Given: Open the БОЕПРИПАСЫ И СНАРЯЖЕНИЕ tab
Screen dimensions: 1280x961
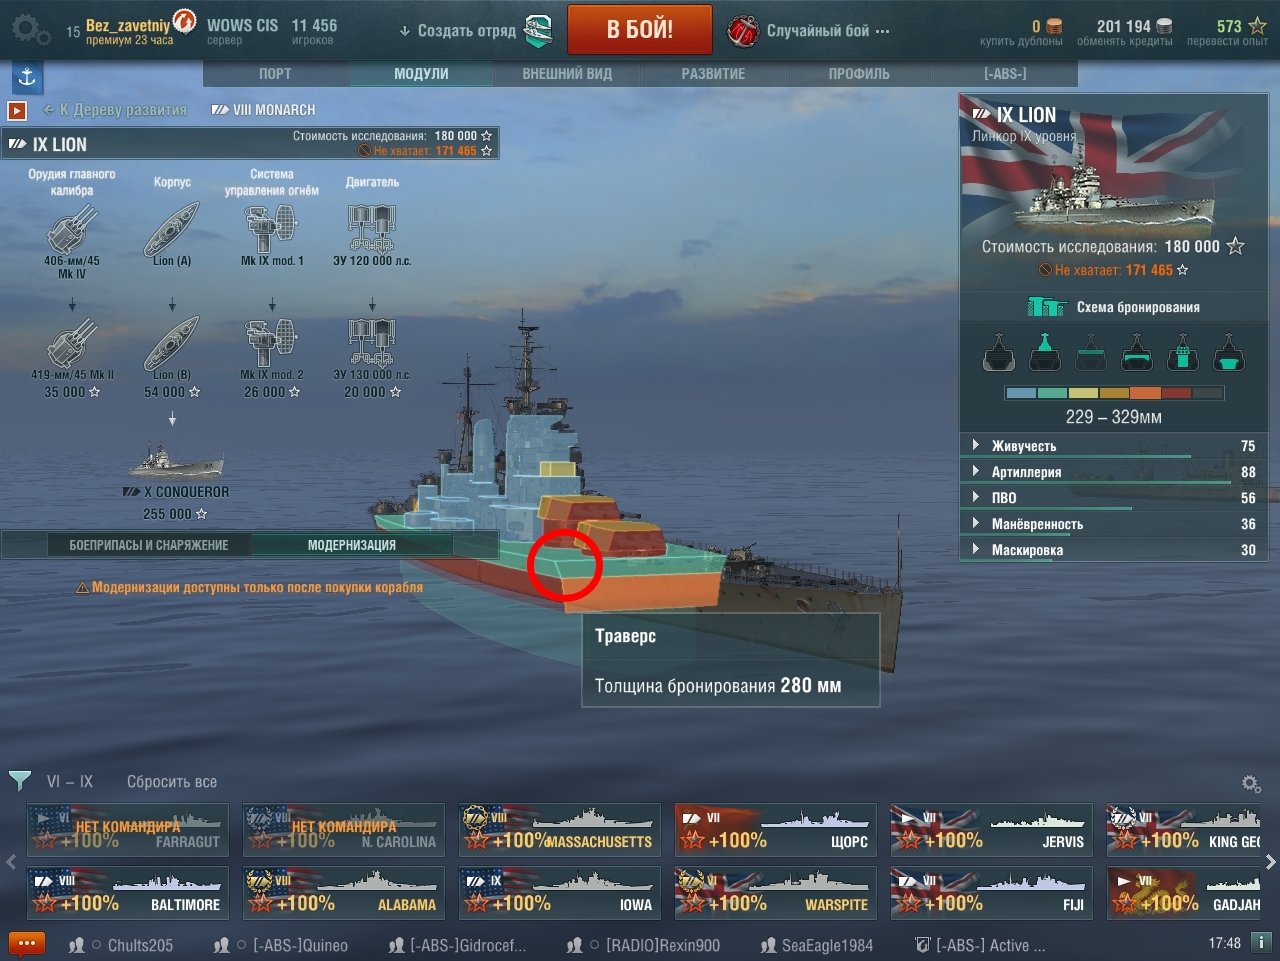Looking at the screenshot, I should tap(149, 545).
